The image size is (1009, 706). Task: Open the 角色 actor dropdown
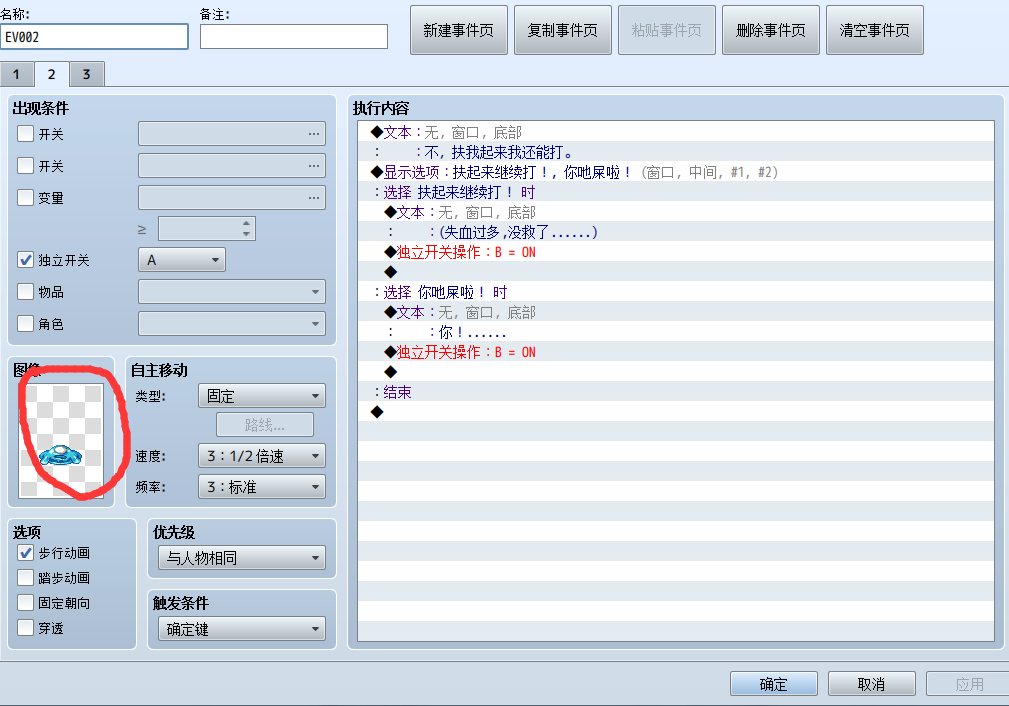click(x=232, y=324)
